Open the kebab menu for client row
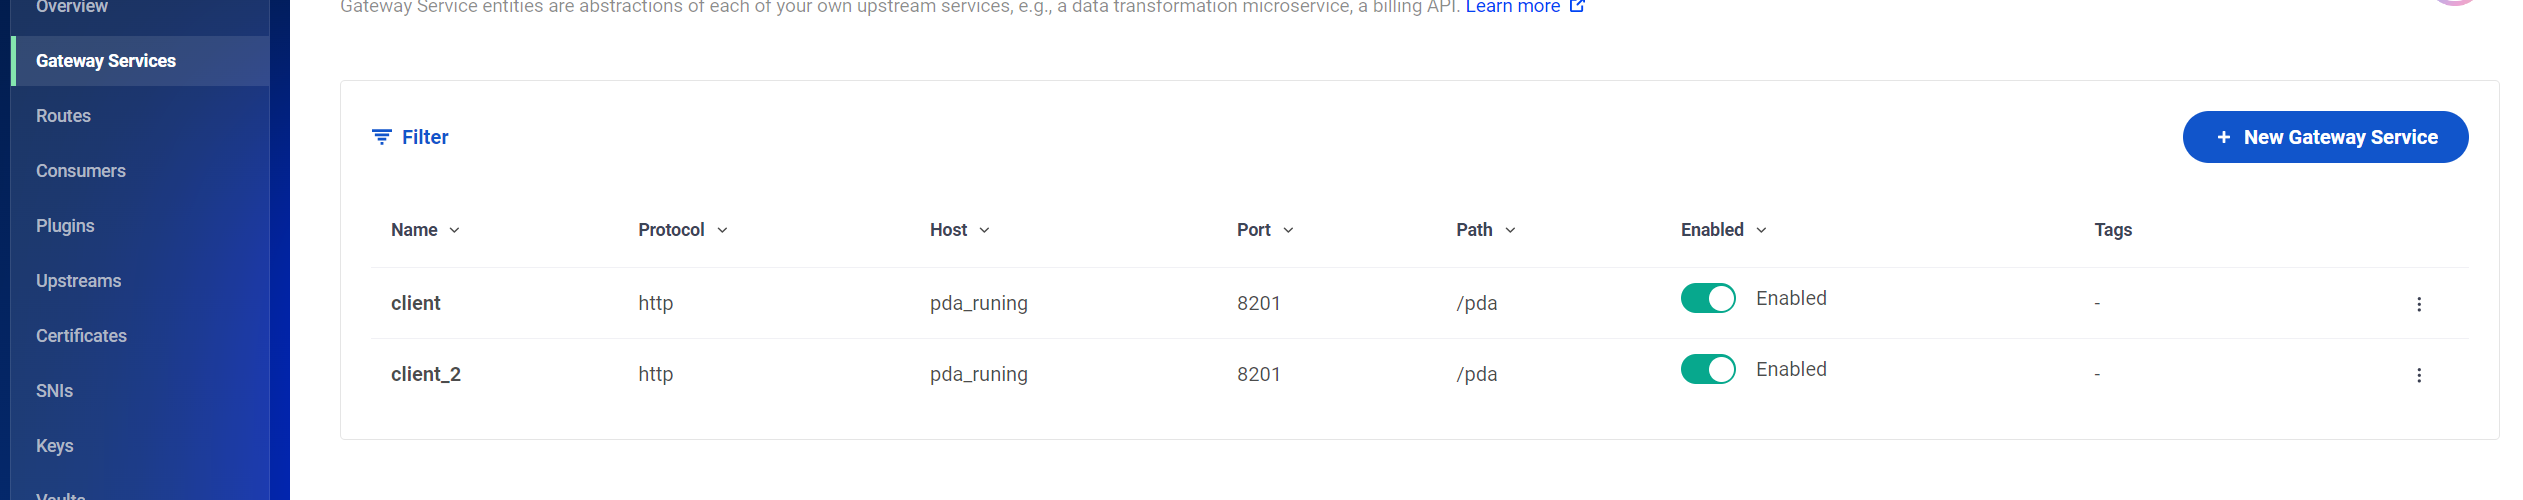The width and height of the screenshot is (2523, 500). point(2418,304)
